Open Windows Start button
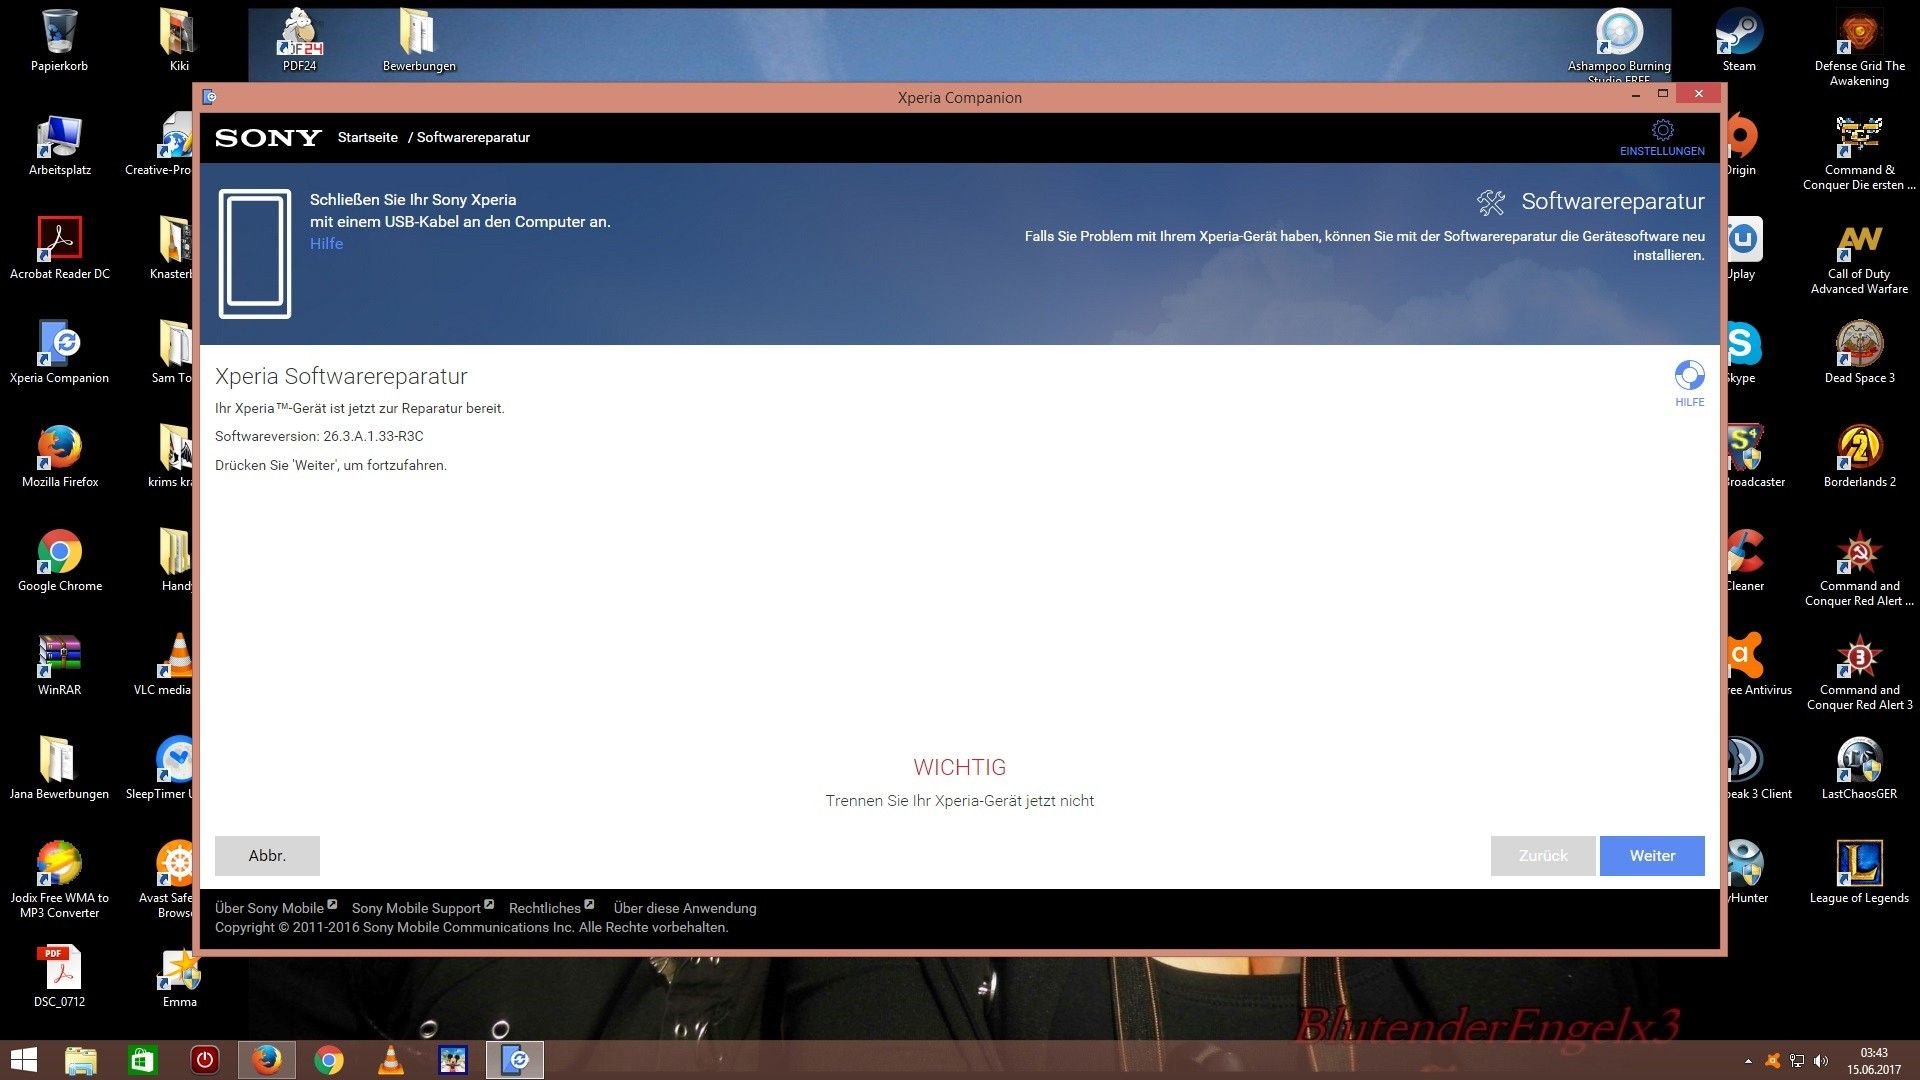Image resolution: width=1920 pixels, height=1080 pixels. (x=23, y=1060)
